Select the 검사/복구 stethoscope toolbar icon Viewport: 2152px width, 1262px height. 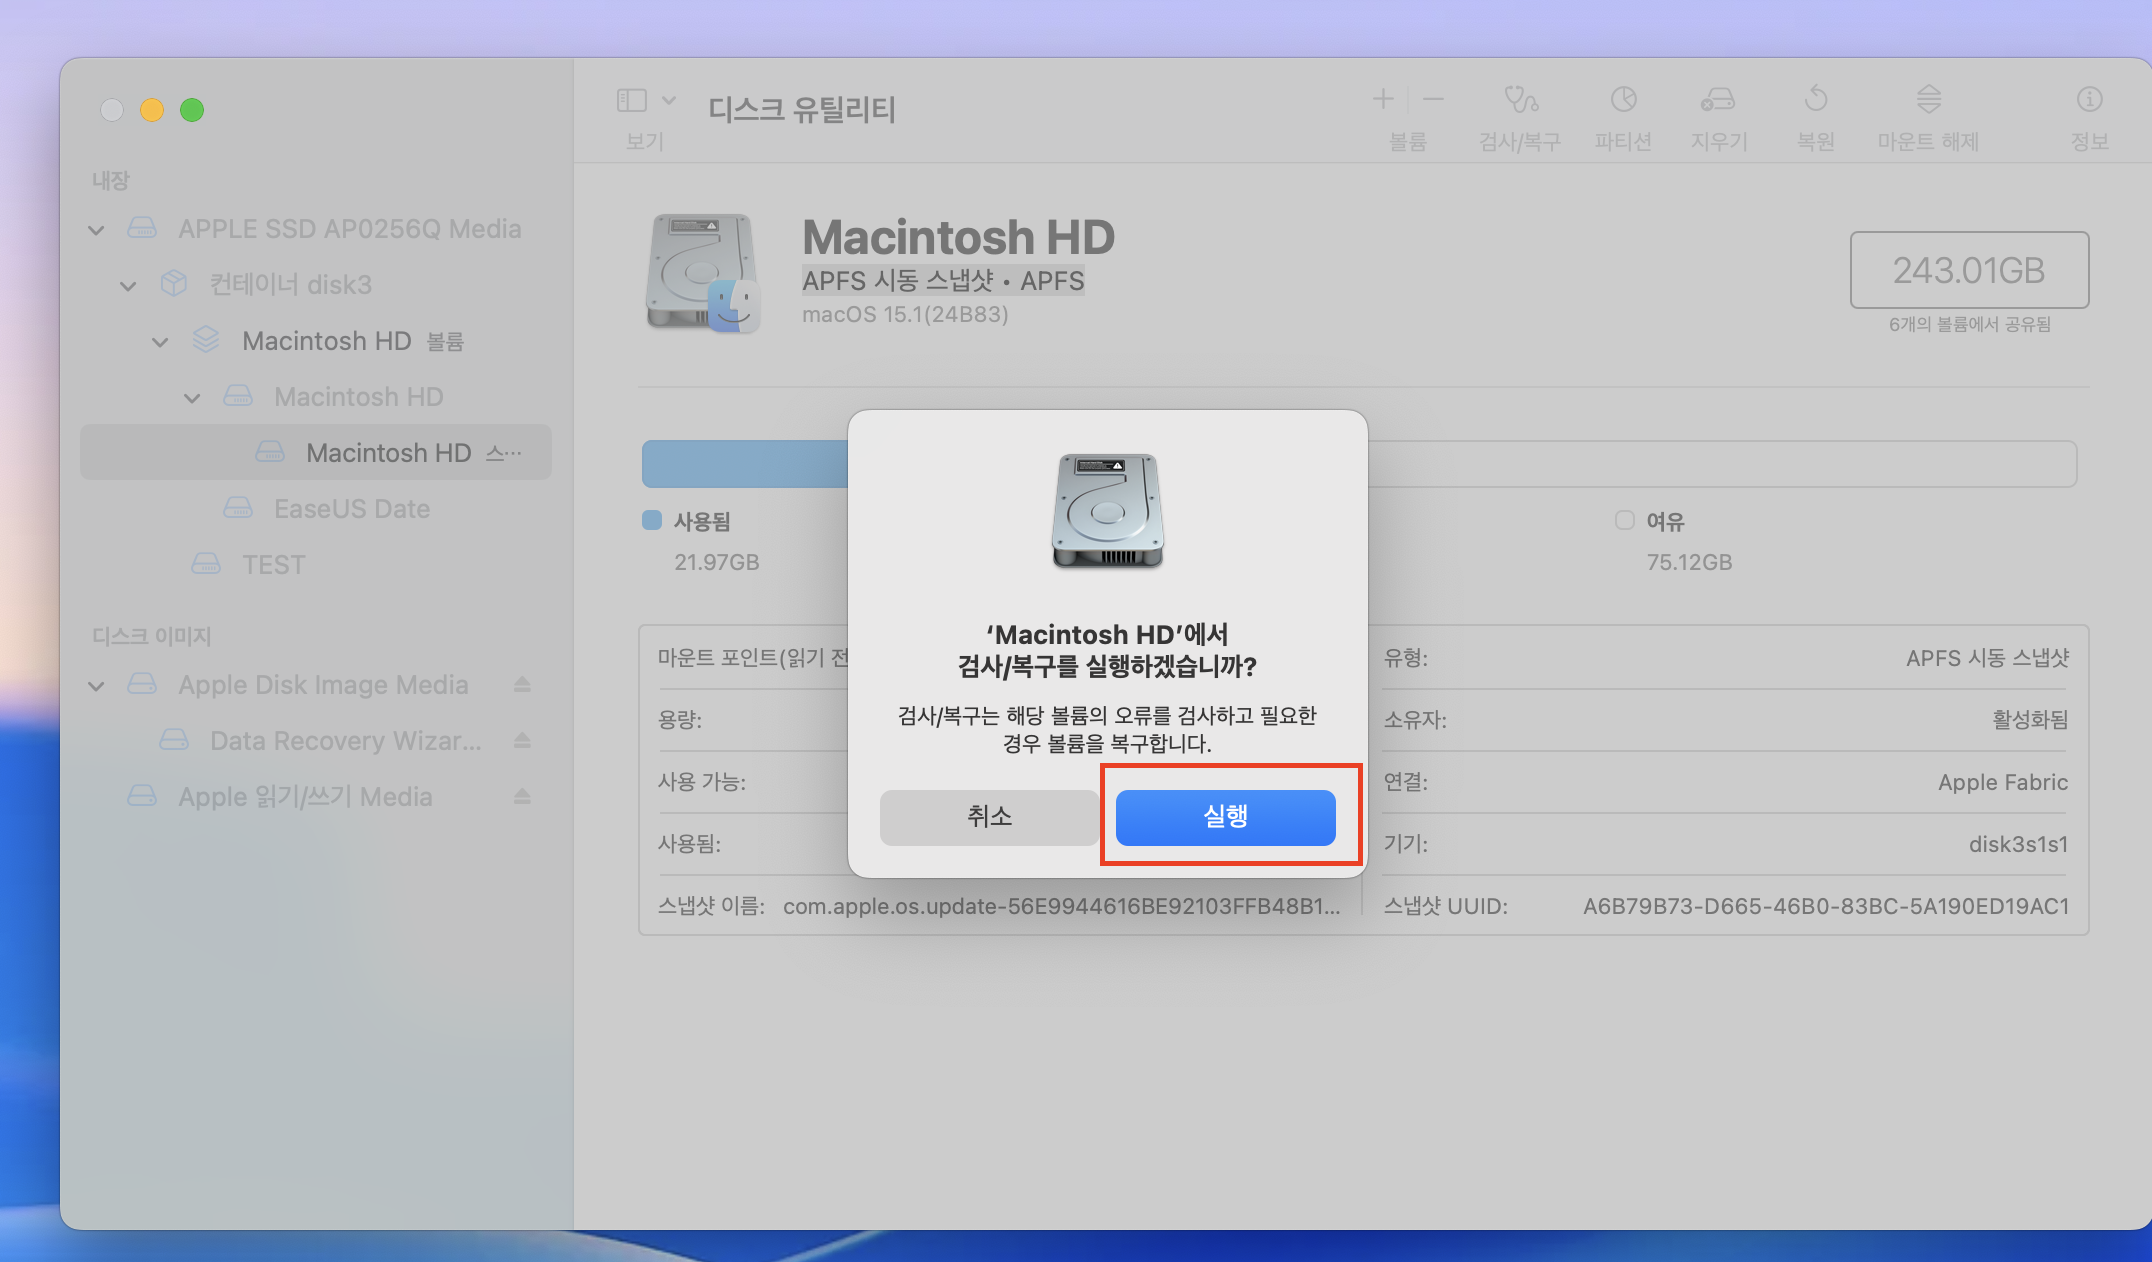[x=1520, y=99]
